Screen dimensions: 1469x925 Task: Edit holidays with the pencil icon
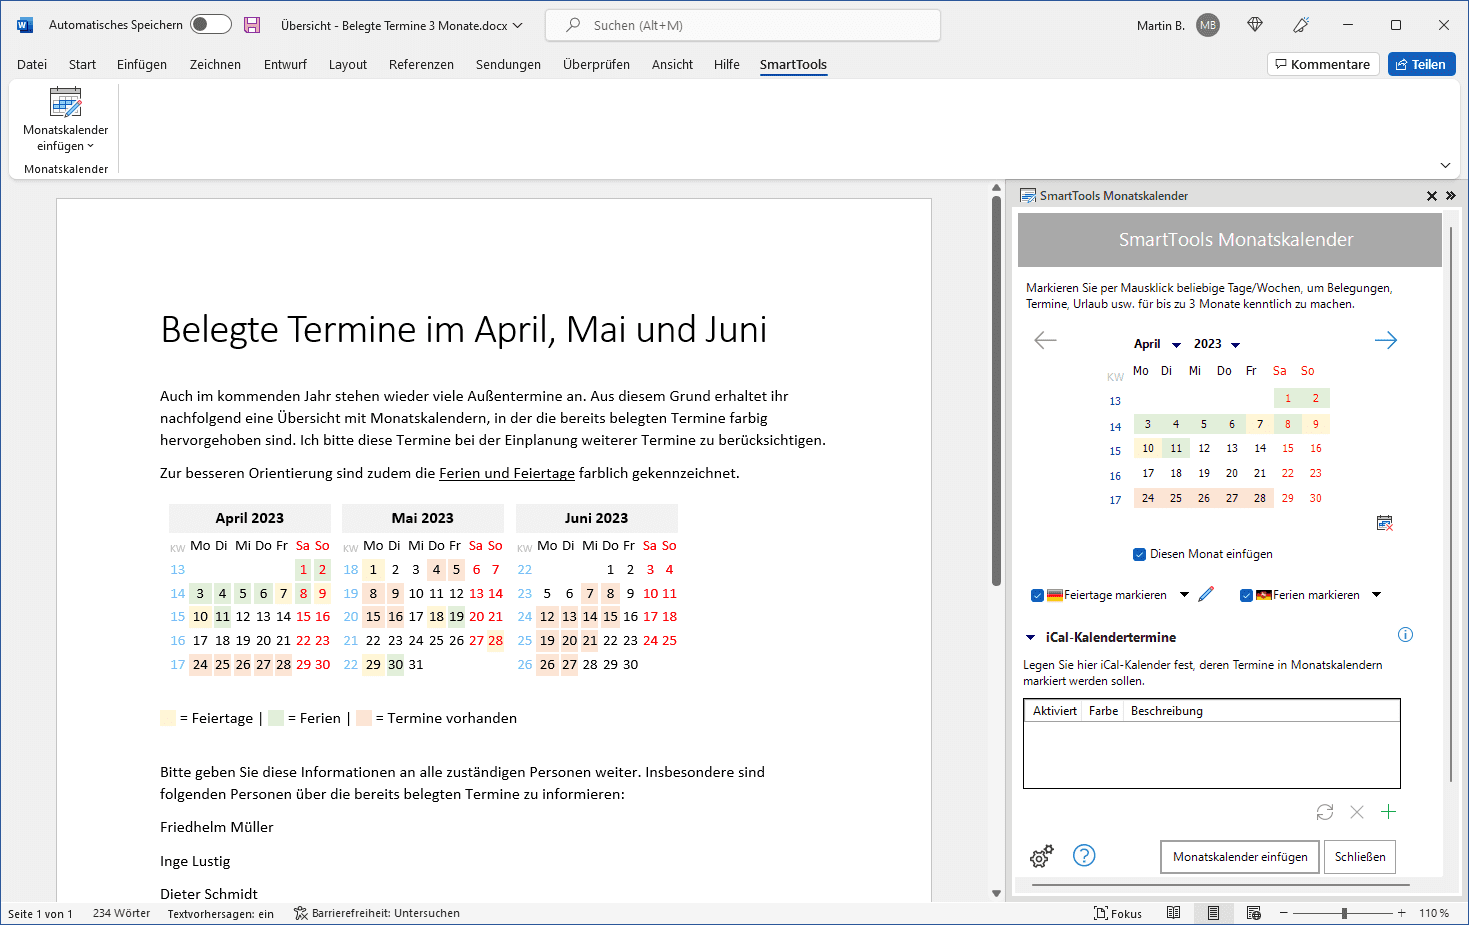[1206, 594]
